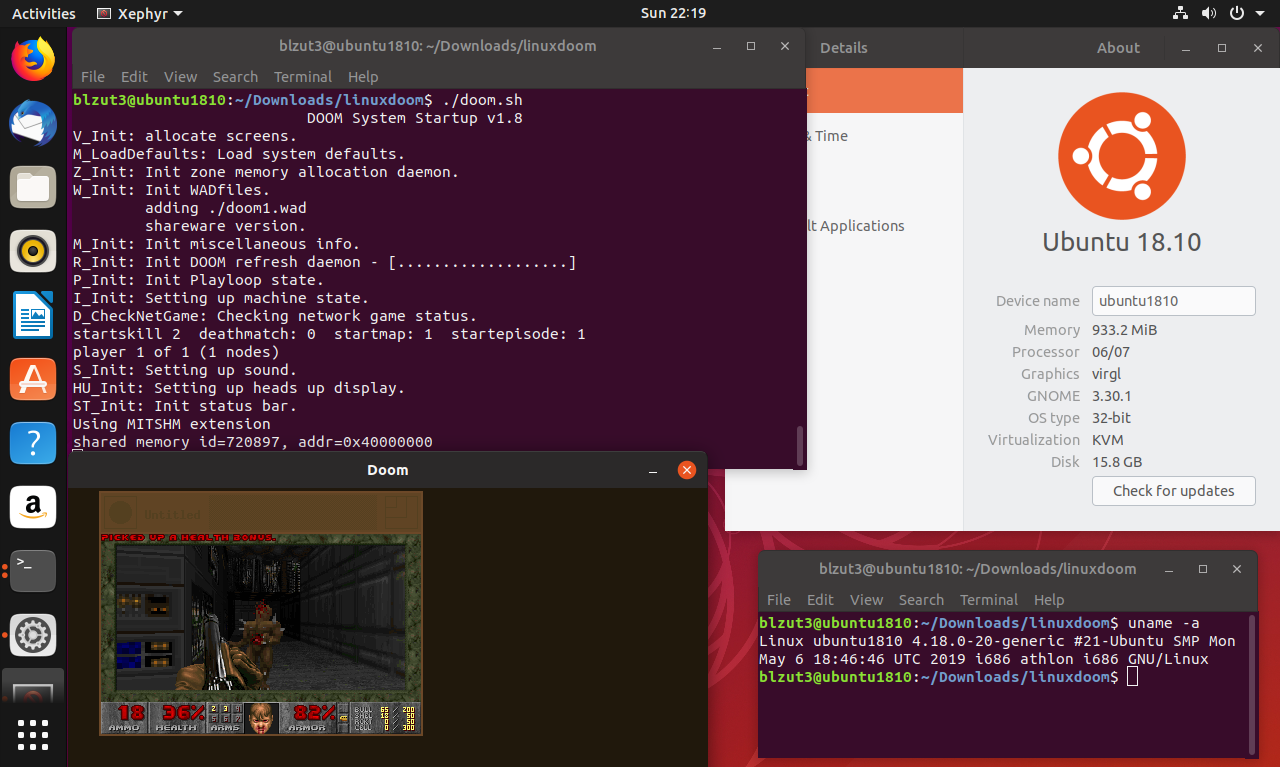Show Applications grid in the dock

click(x=33, y=735)
